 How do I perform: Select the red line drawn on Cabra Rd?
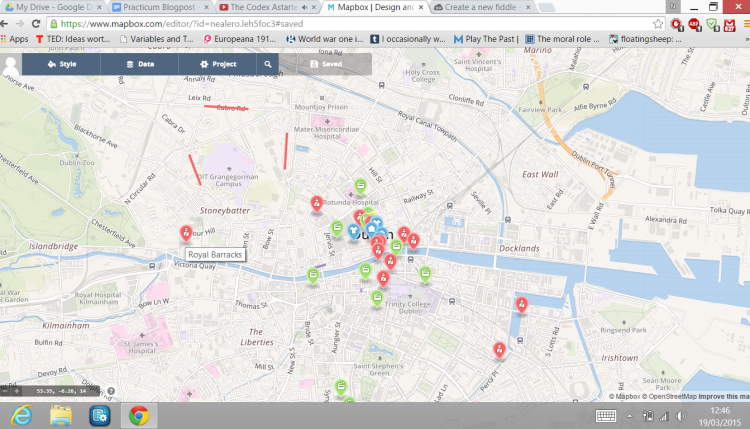(x=226, y=108)
